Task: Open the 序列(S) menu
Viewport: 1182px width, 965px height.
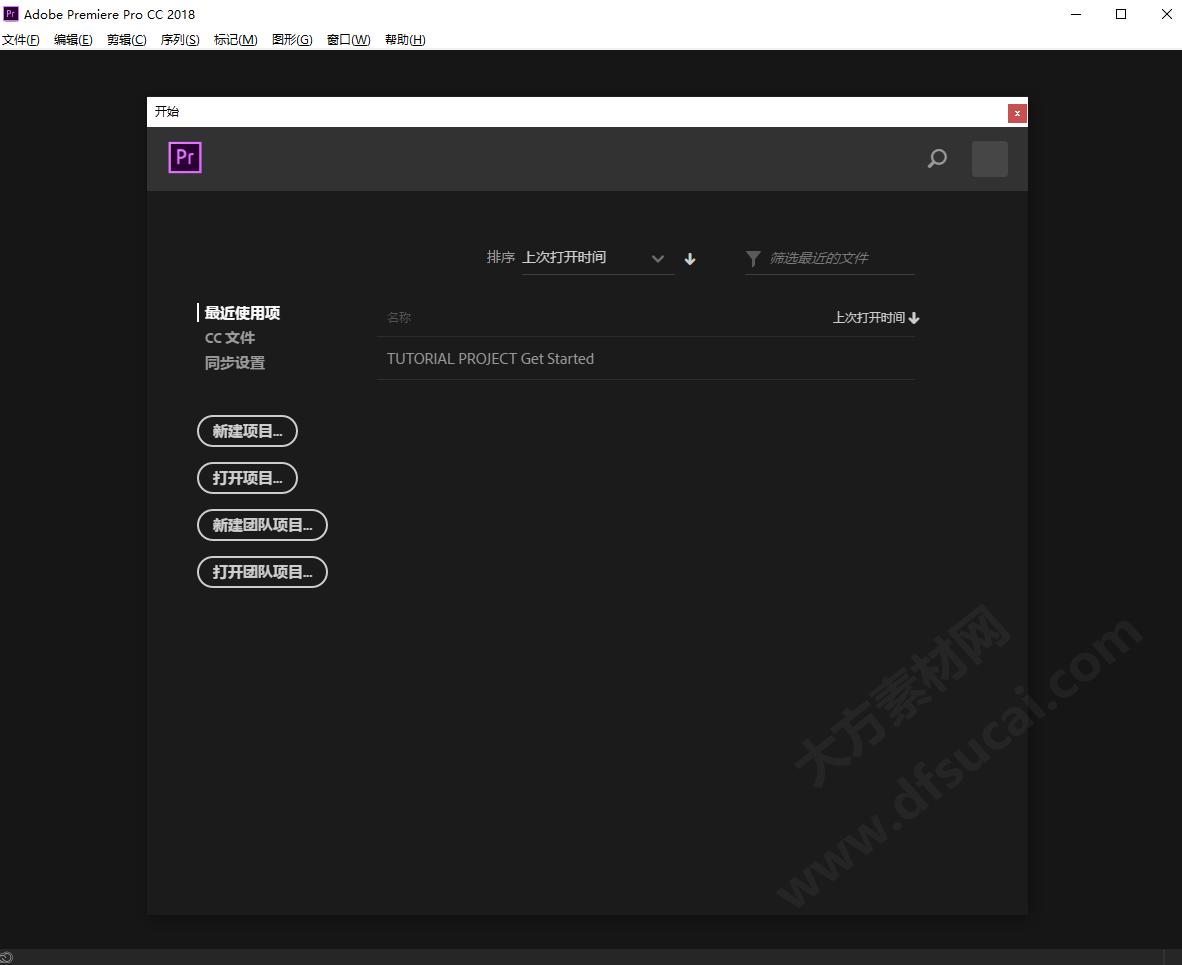Action: pos(180,39)
